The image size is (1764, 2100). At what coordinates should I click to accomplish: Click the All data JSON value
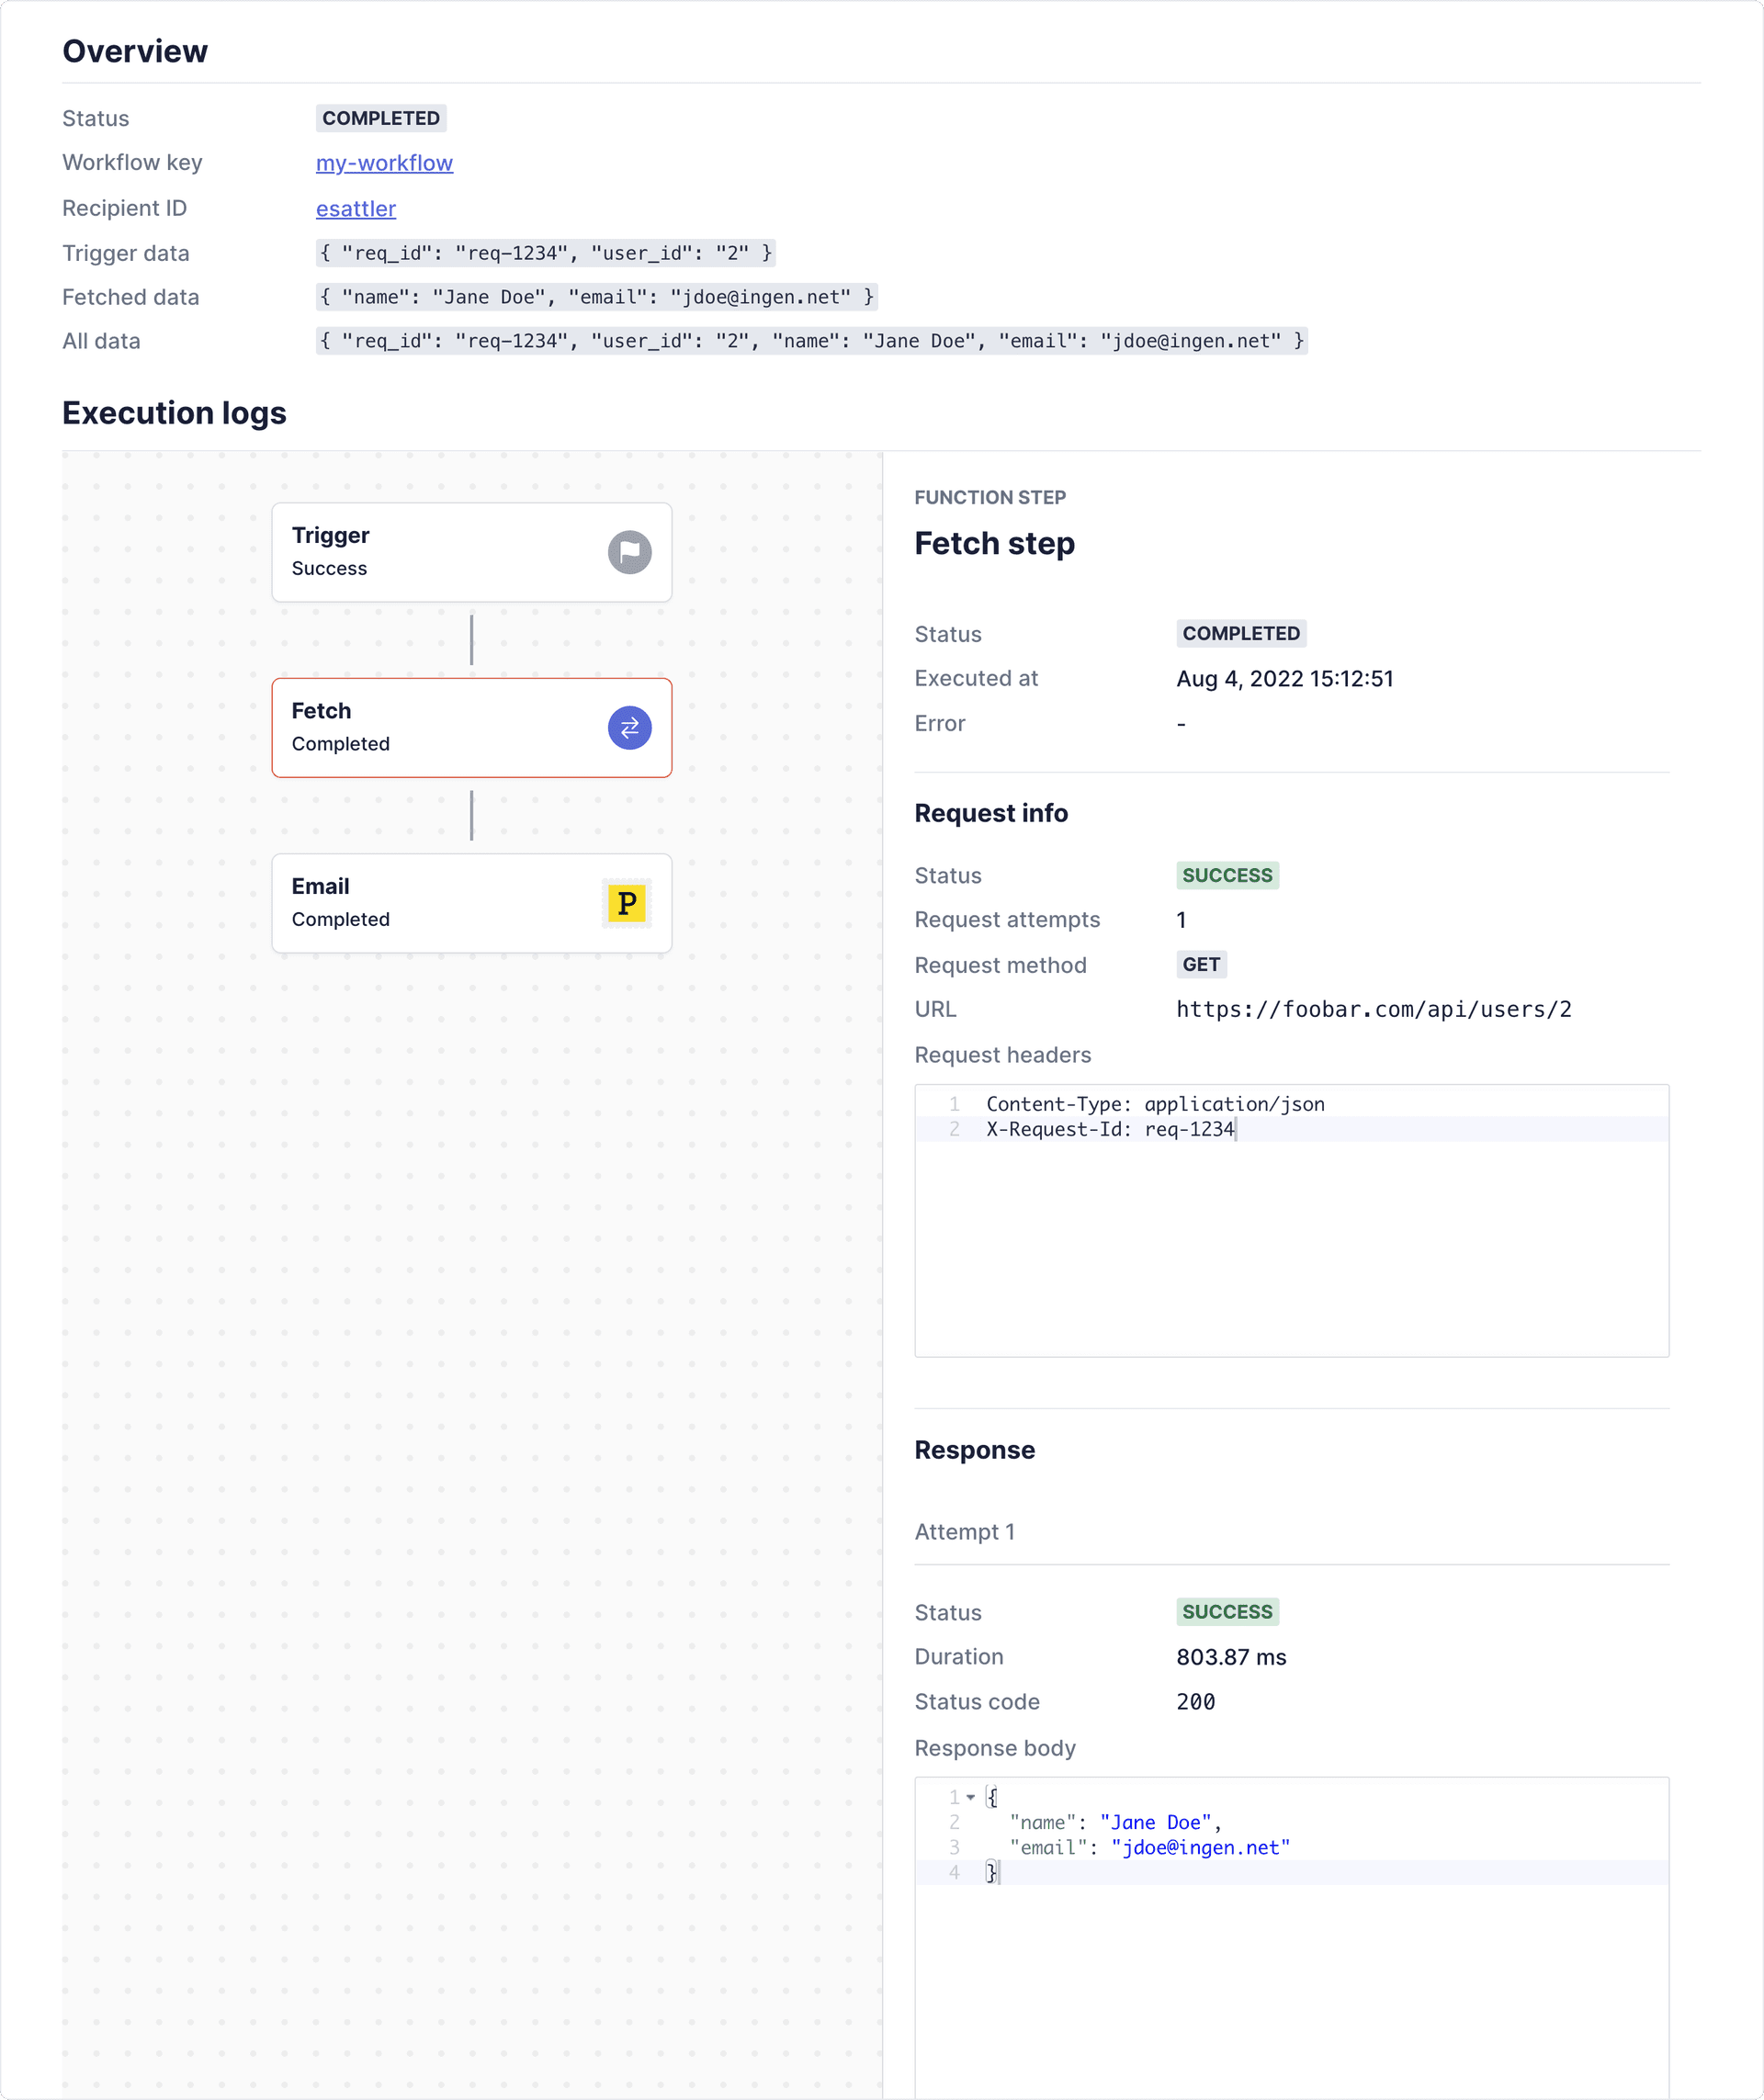[811, 341]
